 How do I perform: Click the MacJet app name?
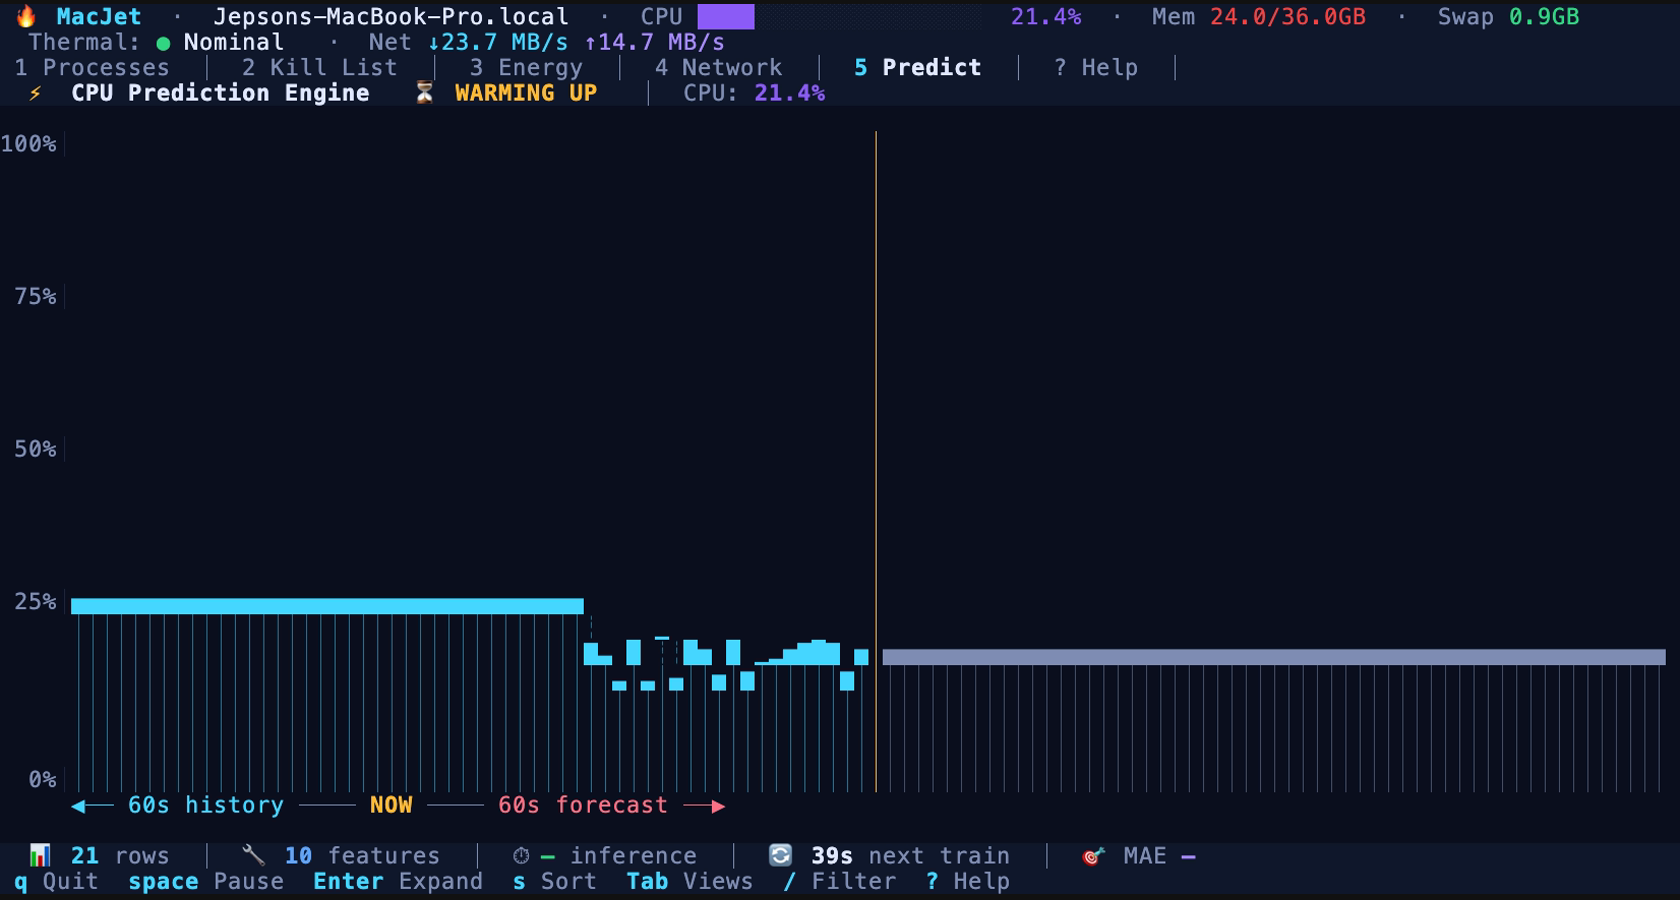(99, 17)
